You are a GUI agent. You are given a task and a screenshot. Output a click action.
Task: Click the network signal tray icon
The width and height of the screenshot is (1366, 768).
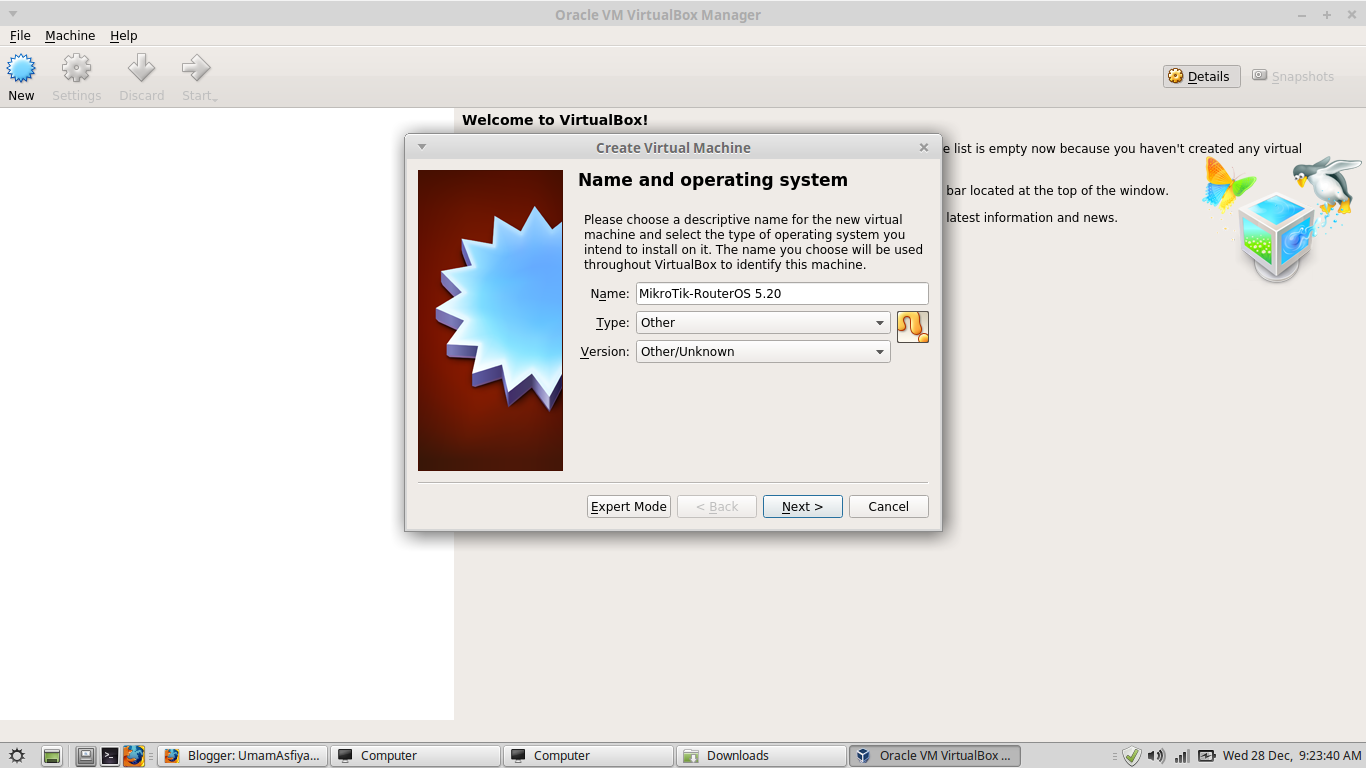1181,756
